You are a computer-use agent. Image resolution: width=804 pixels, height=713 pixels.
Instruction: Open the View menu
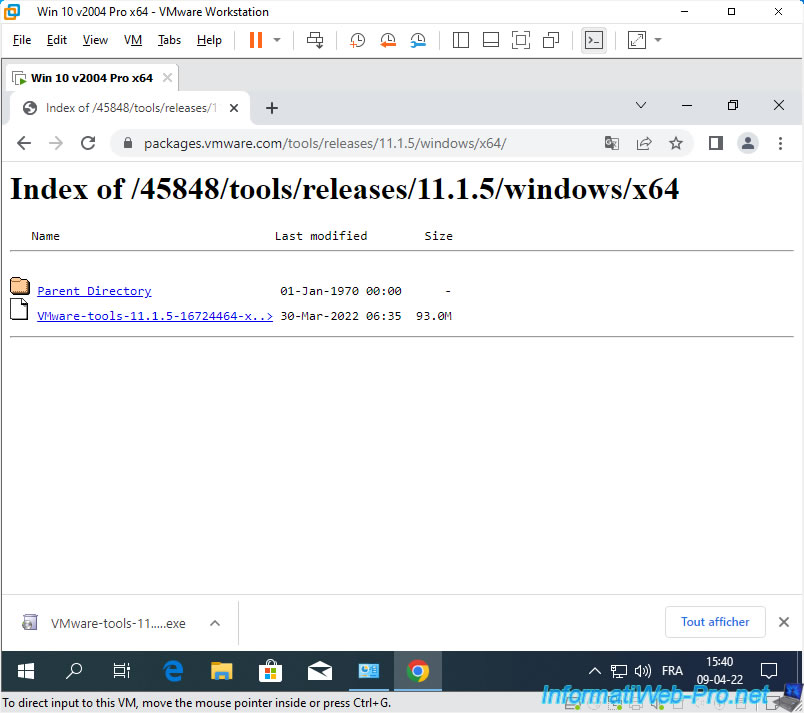coord(95,40)
